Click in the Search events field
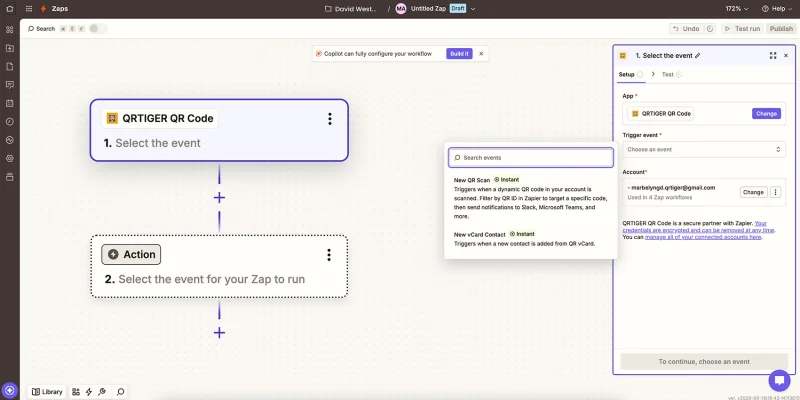Viewport: 800px width, 400px height. pos(531,158)
